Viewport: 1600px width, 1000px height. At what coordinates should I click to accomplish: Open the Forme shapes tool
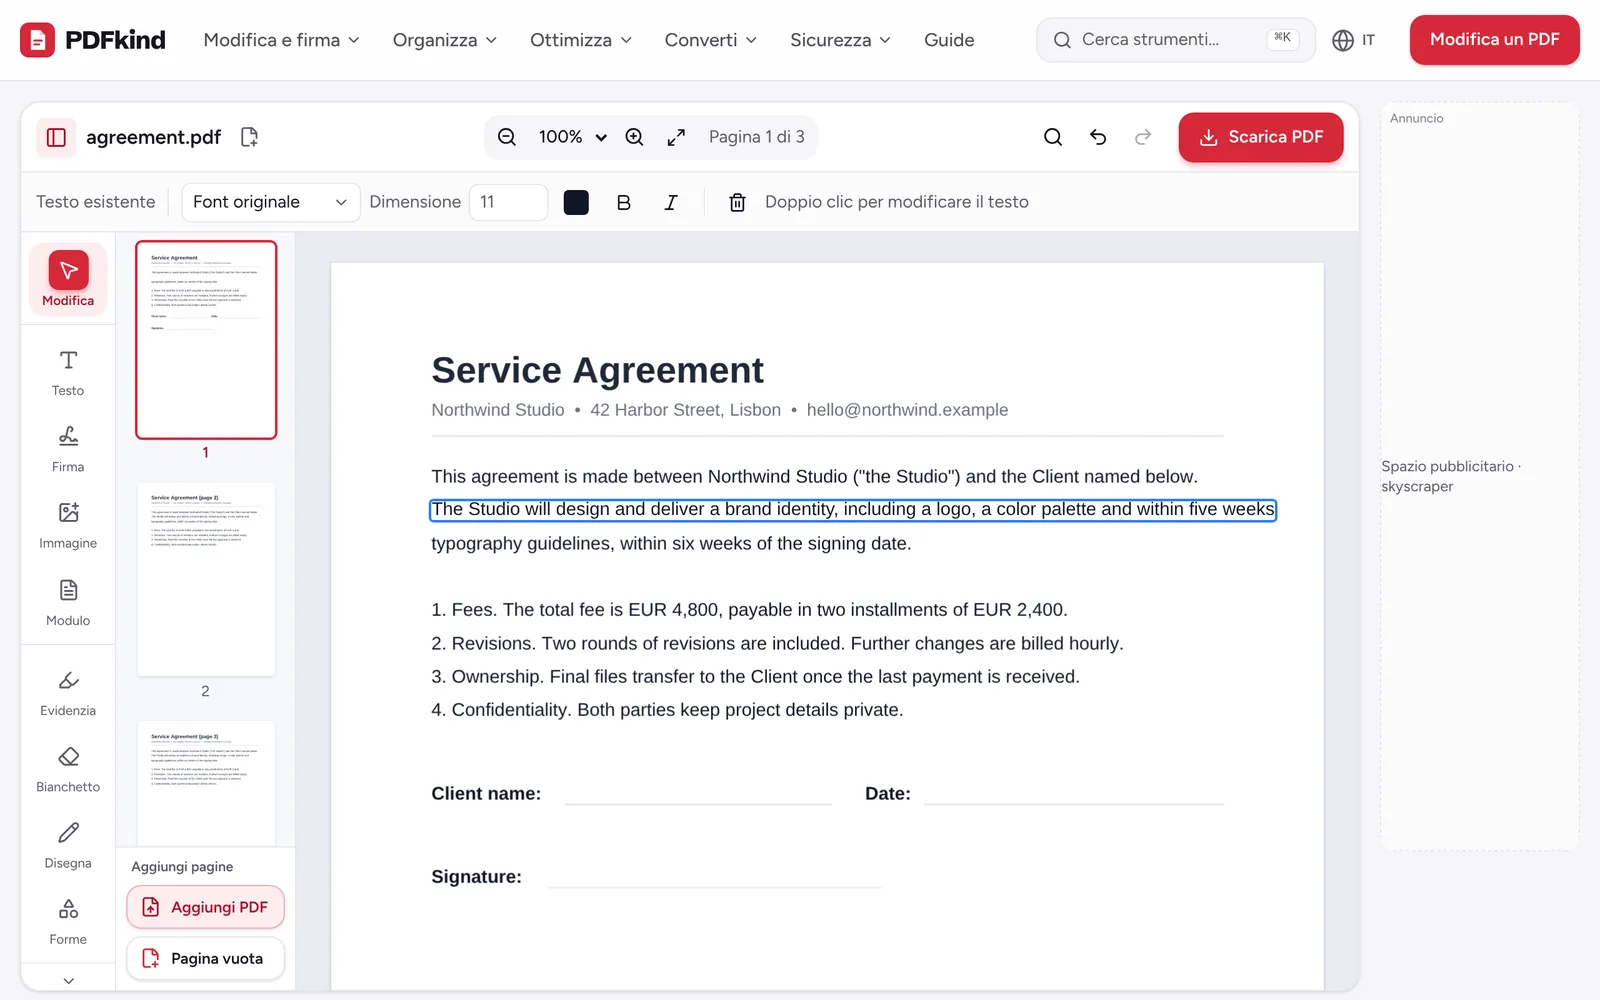(x=68, y=922)
